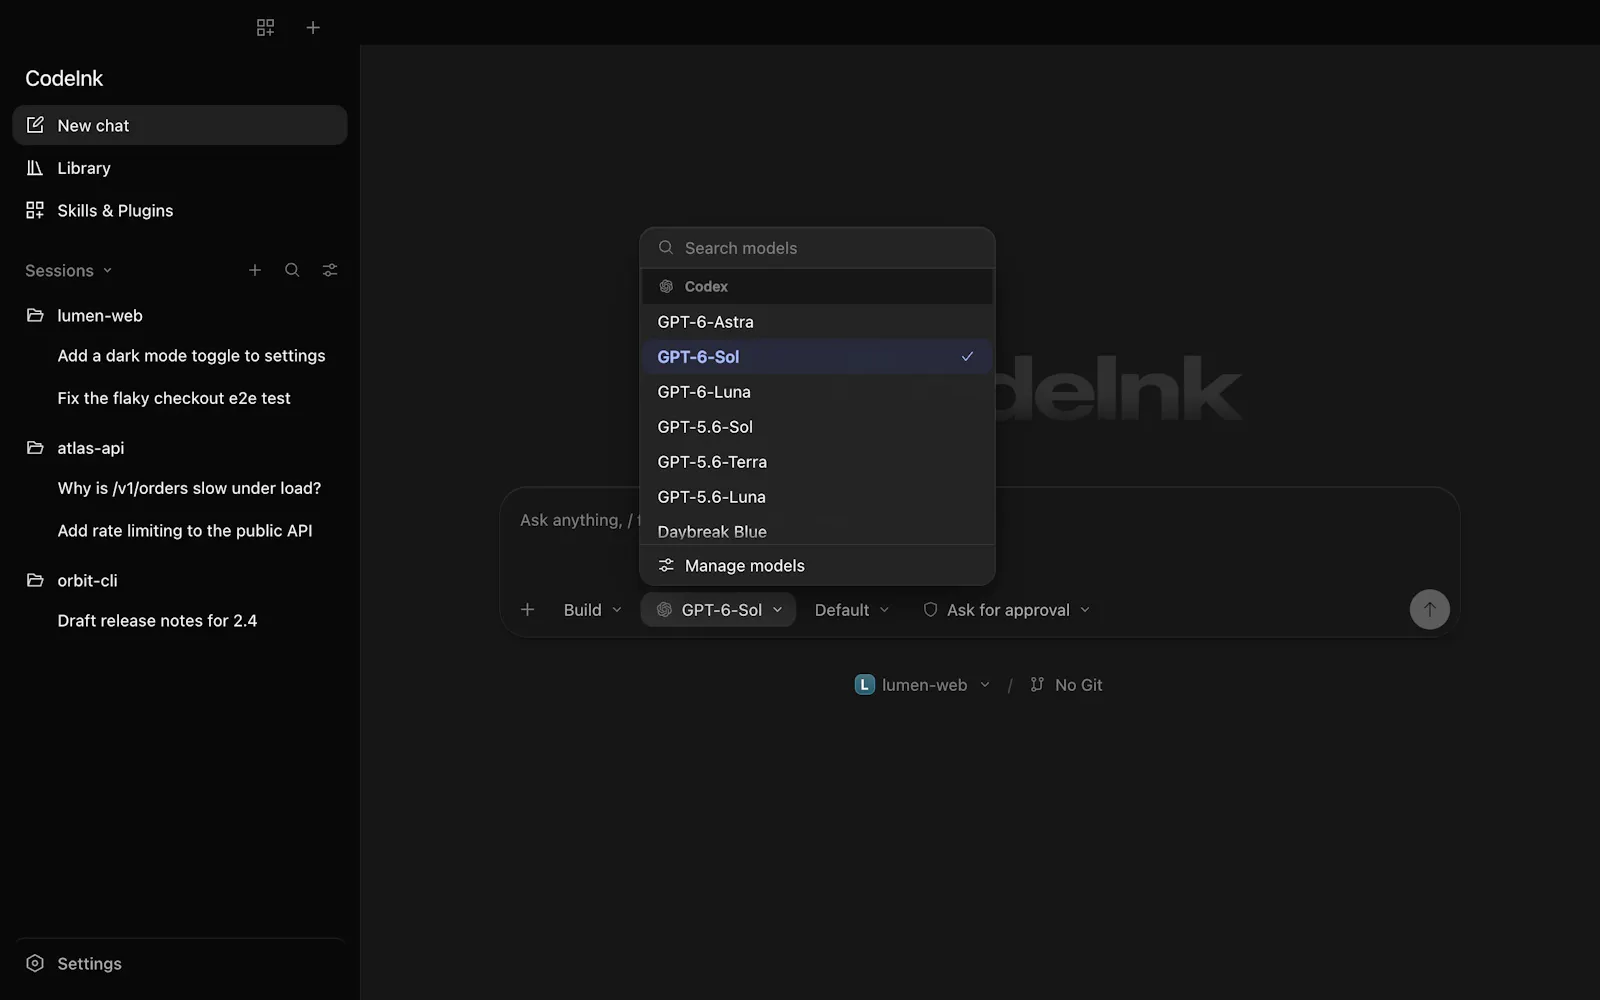Close the GPT-6-Sol model dropdown
Image resolution: width=1600 pixels, height=1000 pixels.
pos(718,610)
